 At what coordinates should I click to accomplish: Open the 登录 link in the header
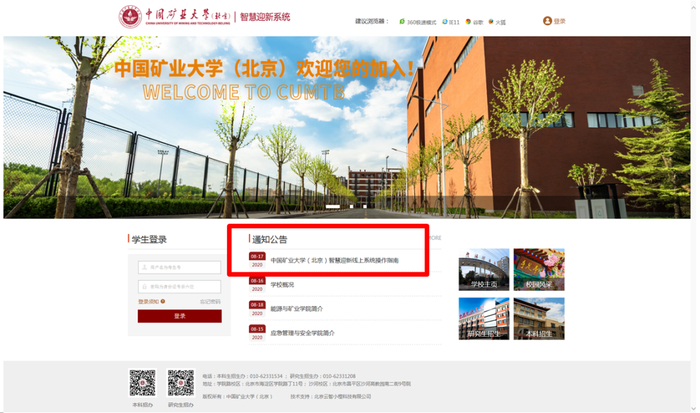coord(559,21)
